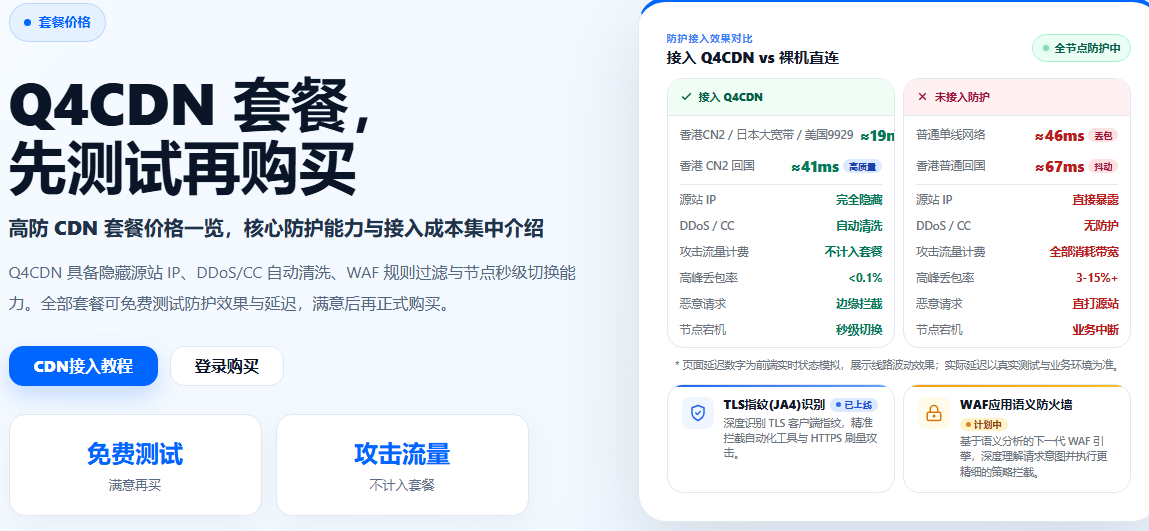This screenshot has height=531, width=1149.
Task: Click the 无防护 value
Action: [x=1101, y=226]
